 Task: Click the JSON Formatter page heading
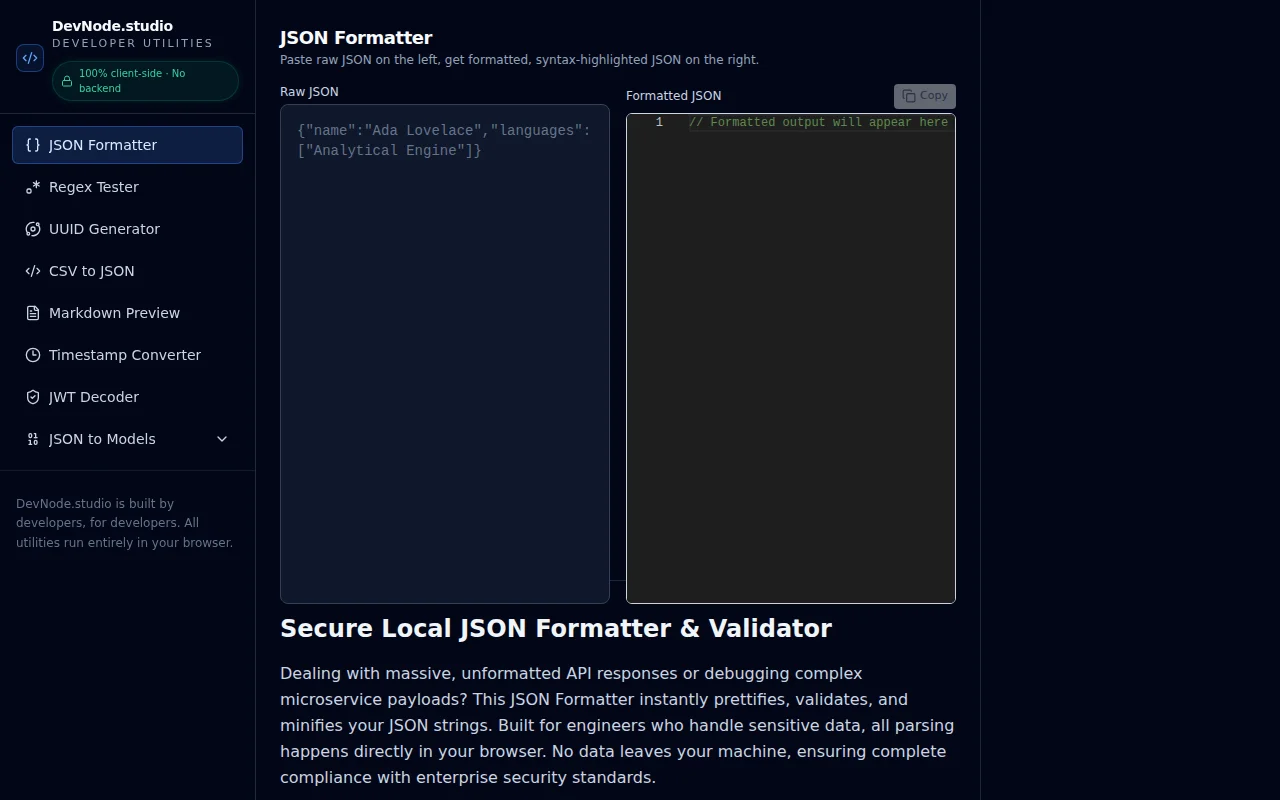pyautogui.click(x=356, y=38)
